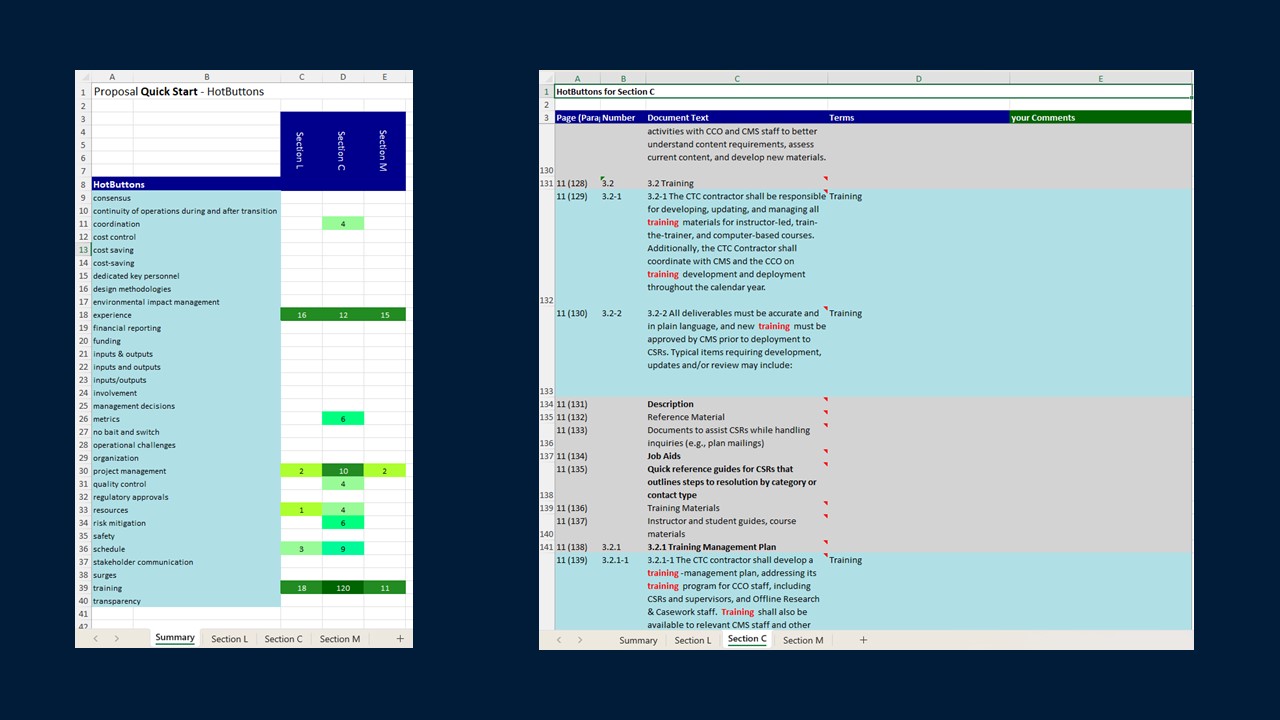Image resolution: width=1280 pixels, height=720 pixels.
Task: Click value 6 in the metrics row
Action: 343,419
